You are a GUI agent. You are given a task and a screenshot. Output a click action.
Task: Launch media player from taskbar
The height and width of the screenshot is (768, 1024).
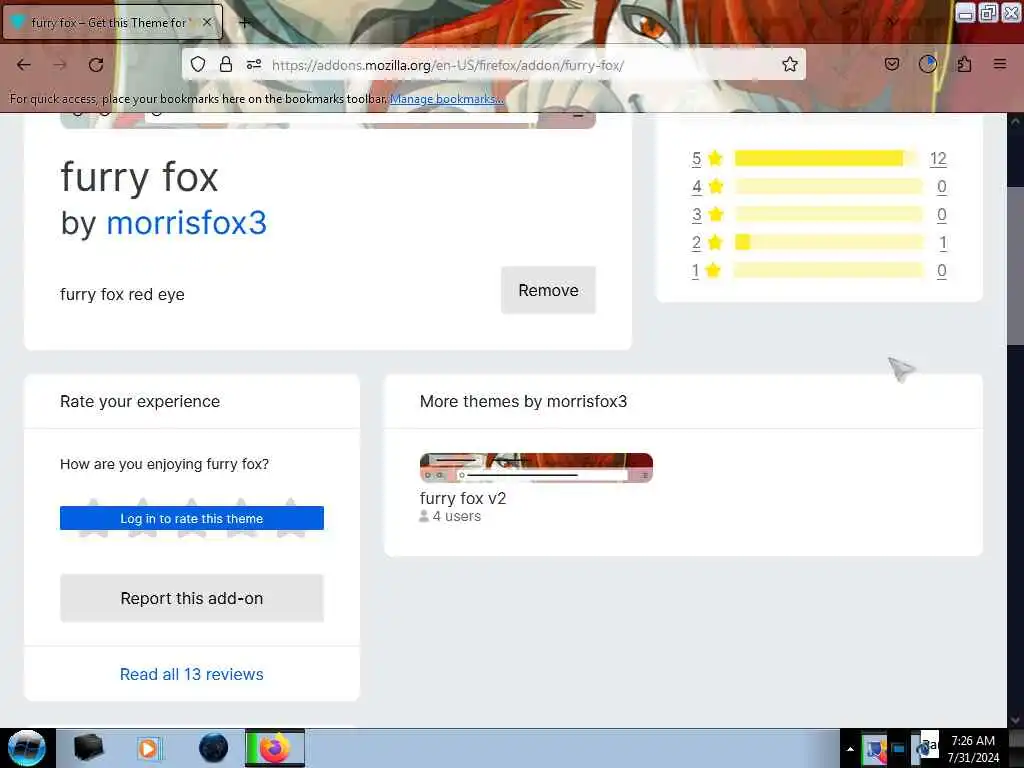[x=149, y=748]
